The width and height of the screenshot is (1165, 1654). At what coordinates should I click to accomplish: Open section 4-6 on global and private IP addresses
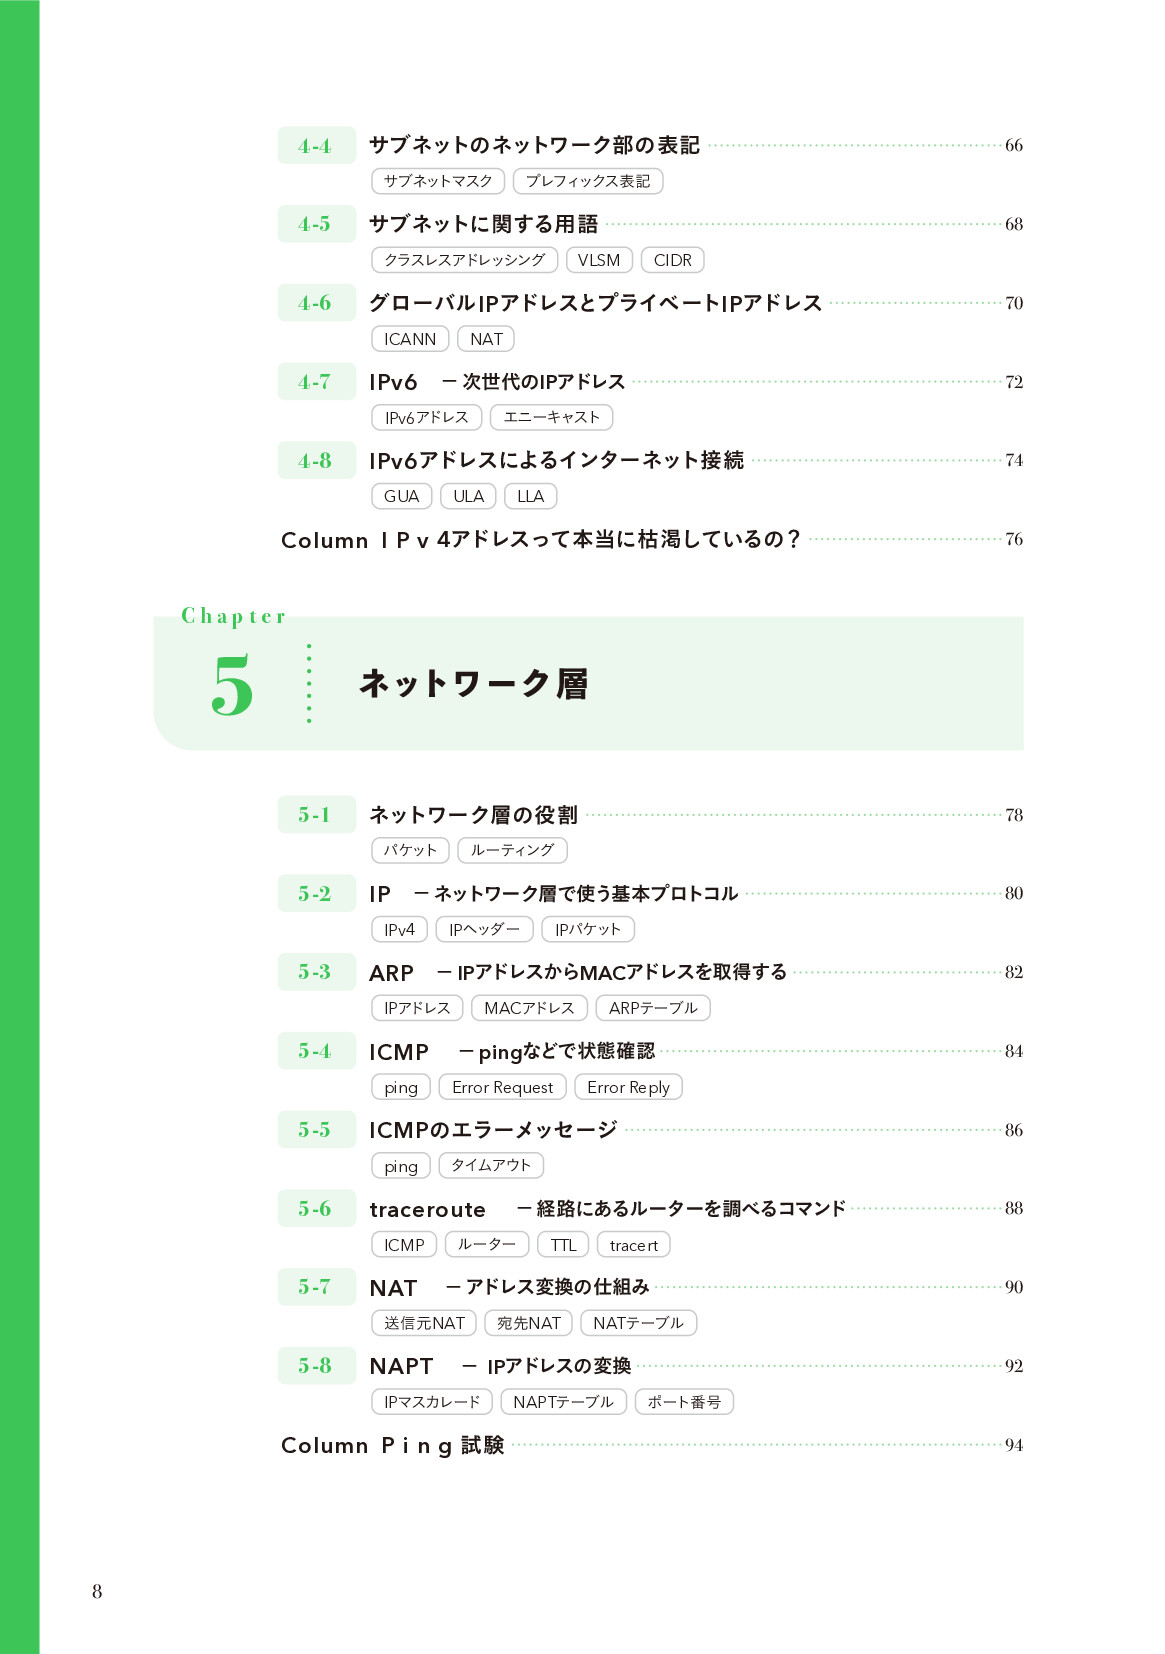coord(595,303)
